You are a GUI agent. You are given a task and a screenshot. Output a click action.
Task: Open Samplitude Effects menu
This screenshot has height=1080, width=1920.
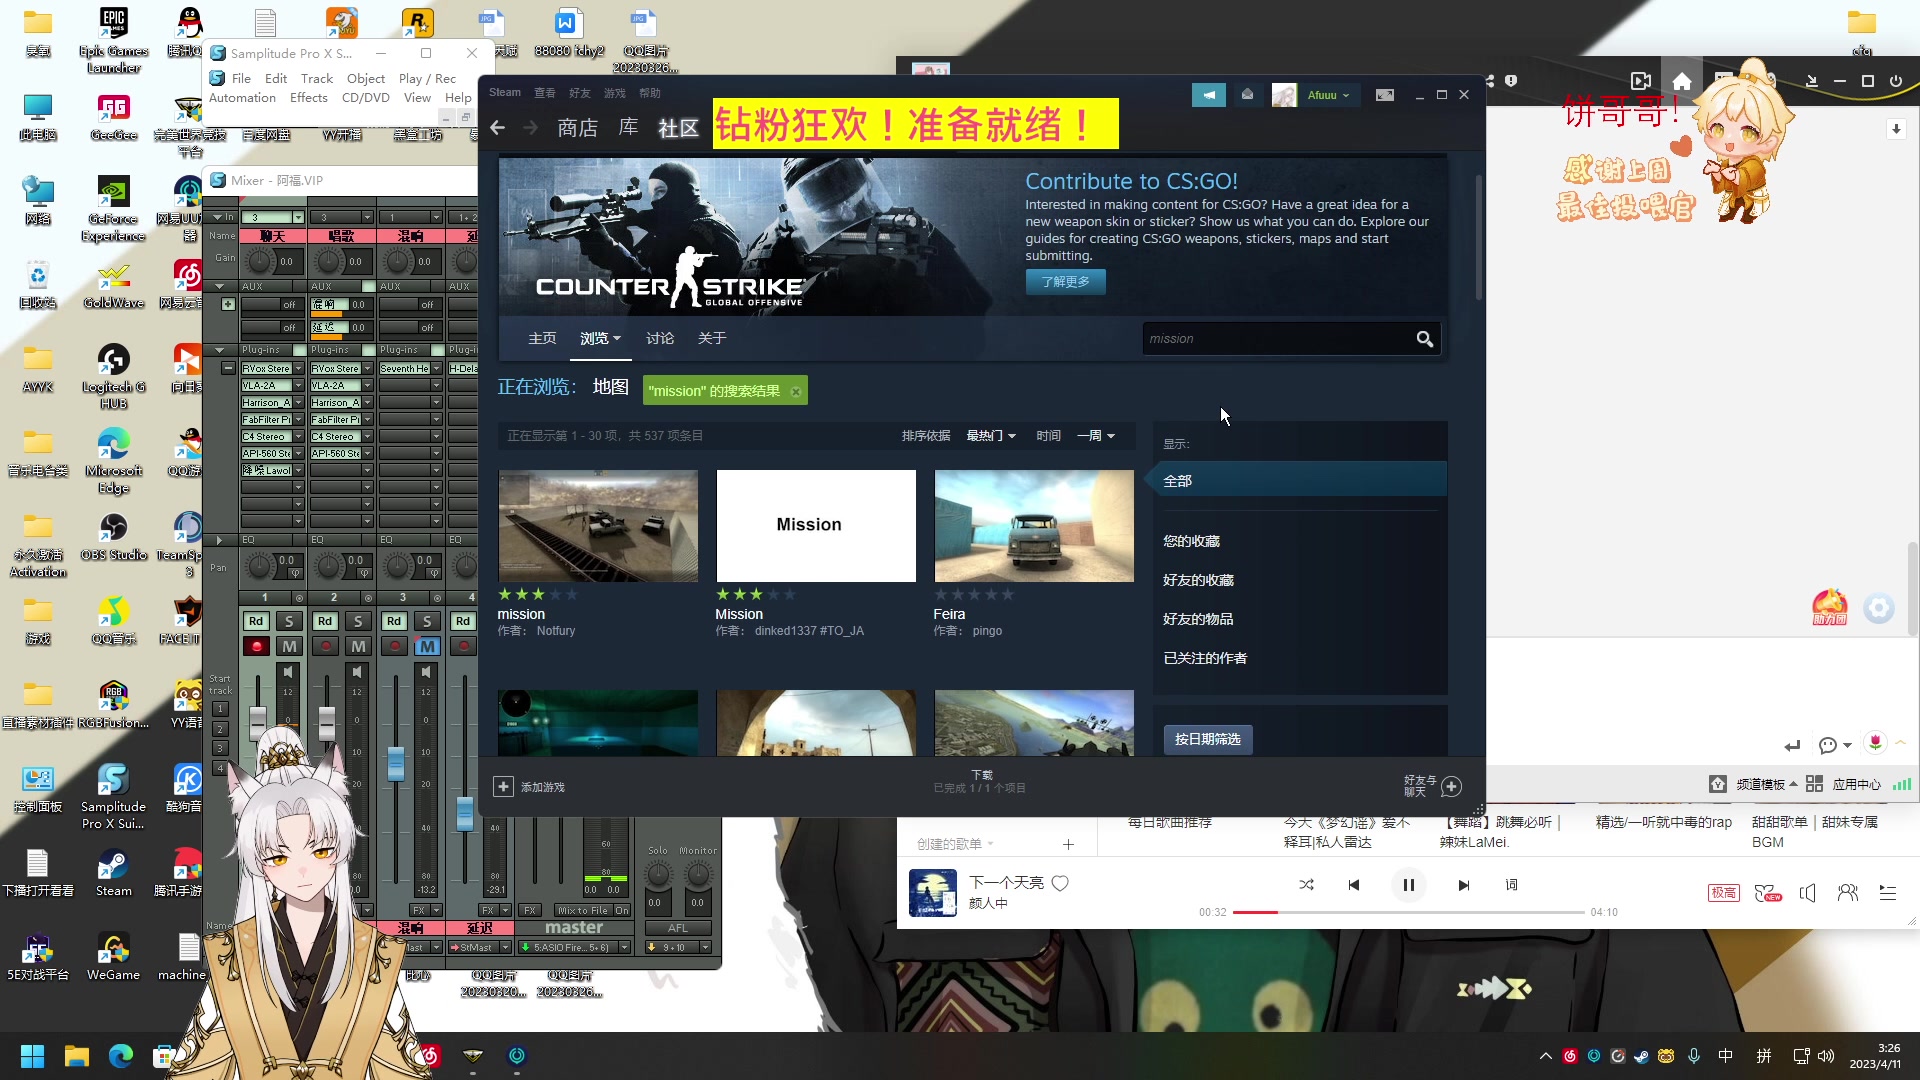coord(309,98)
